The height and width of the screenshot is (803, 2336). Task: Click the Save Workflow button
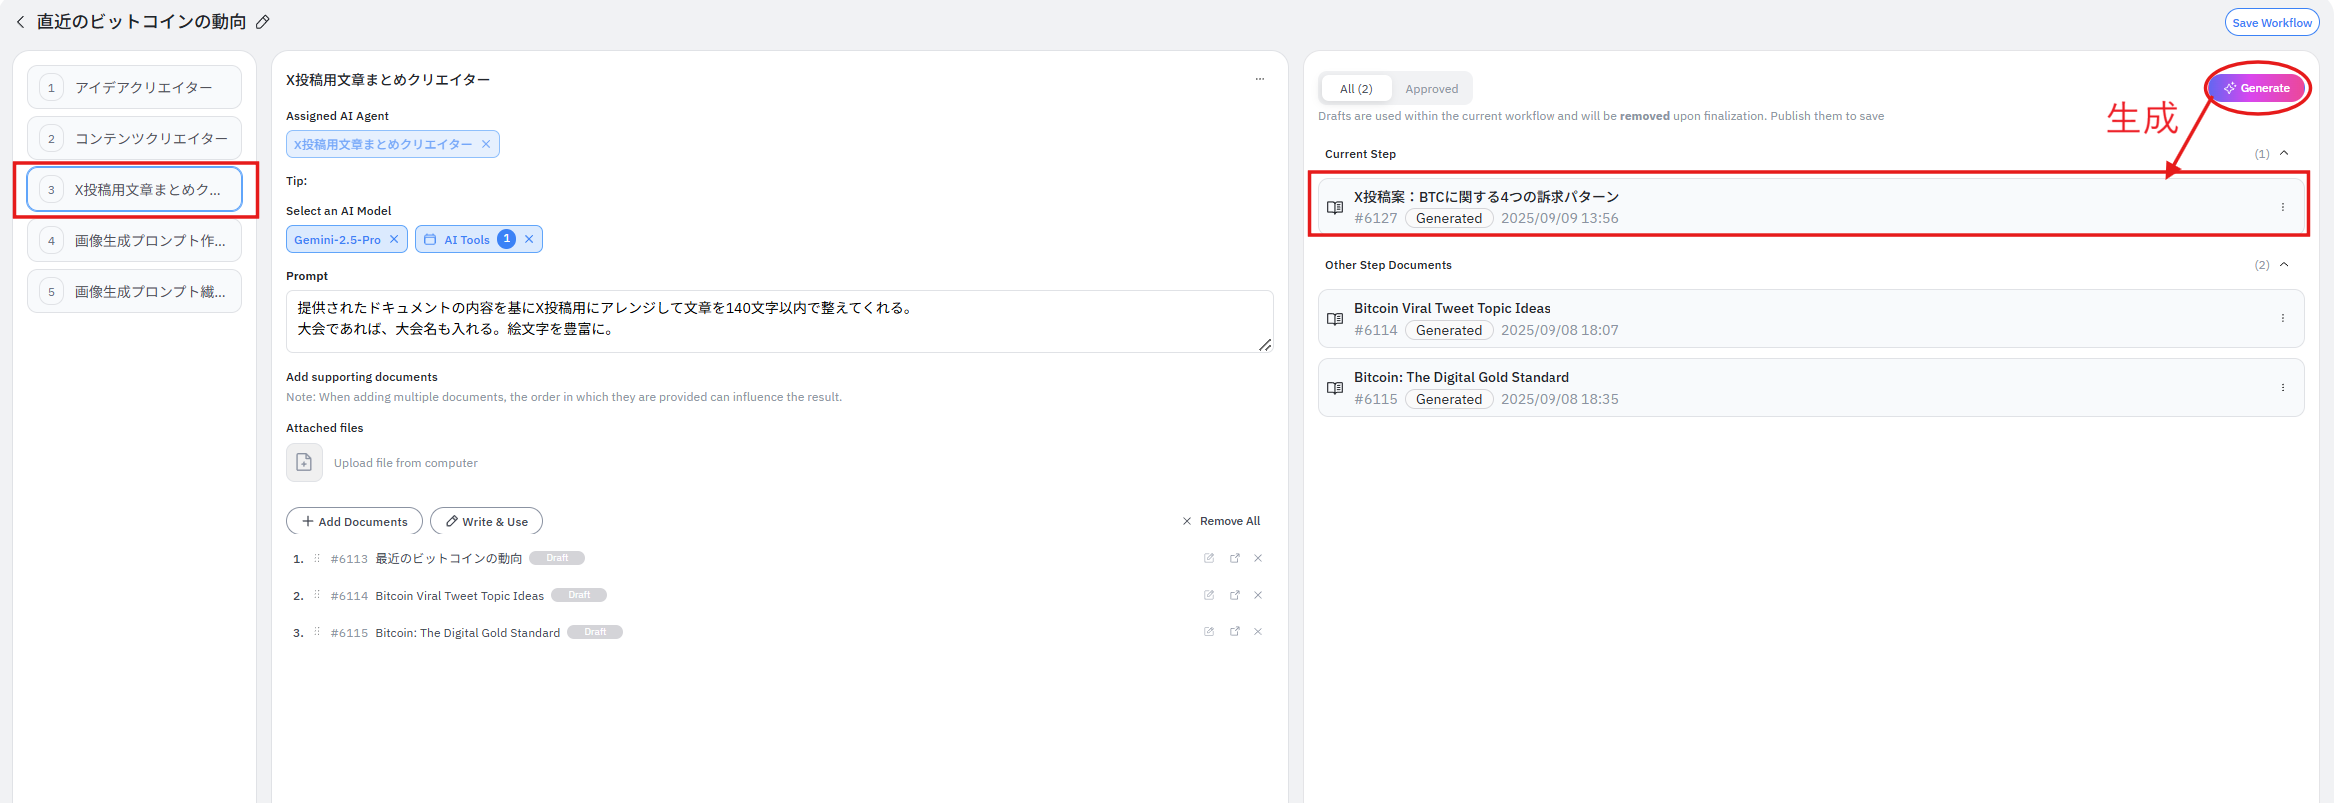click(2271, 23)
